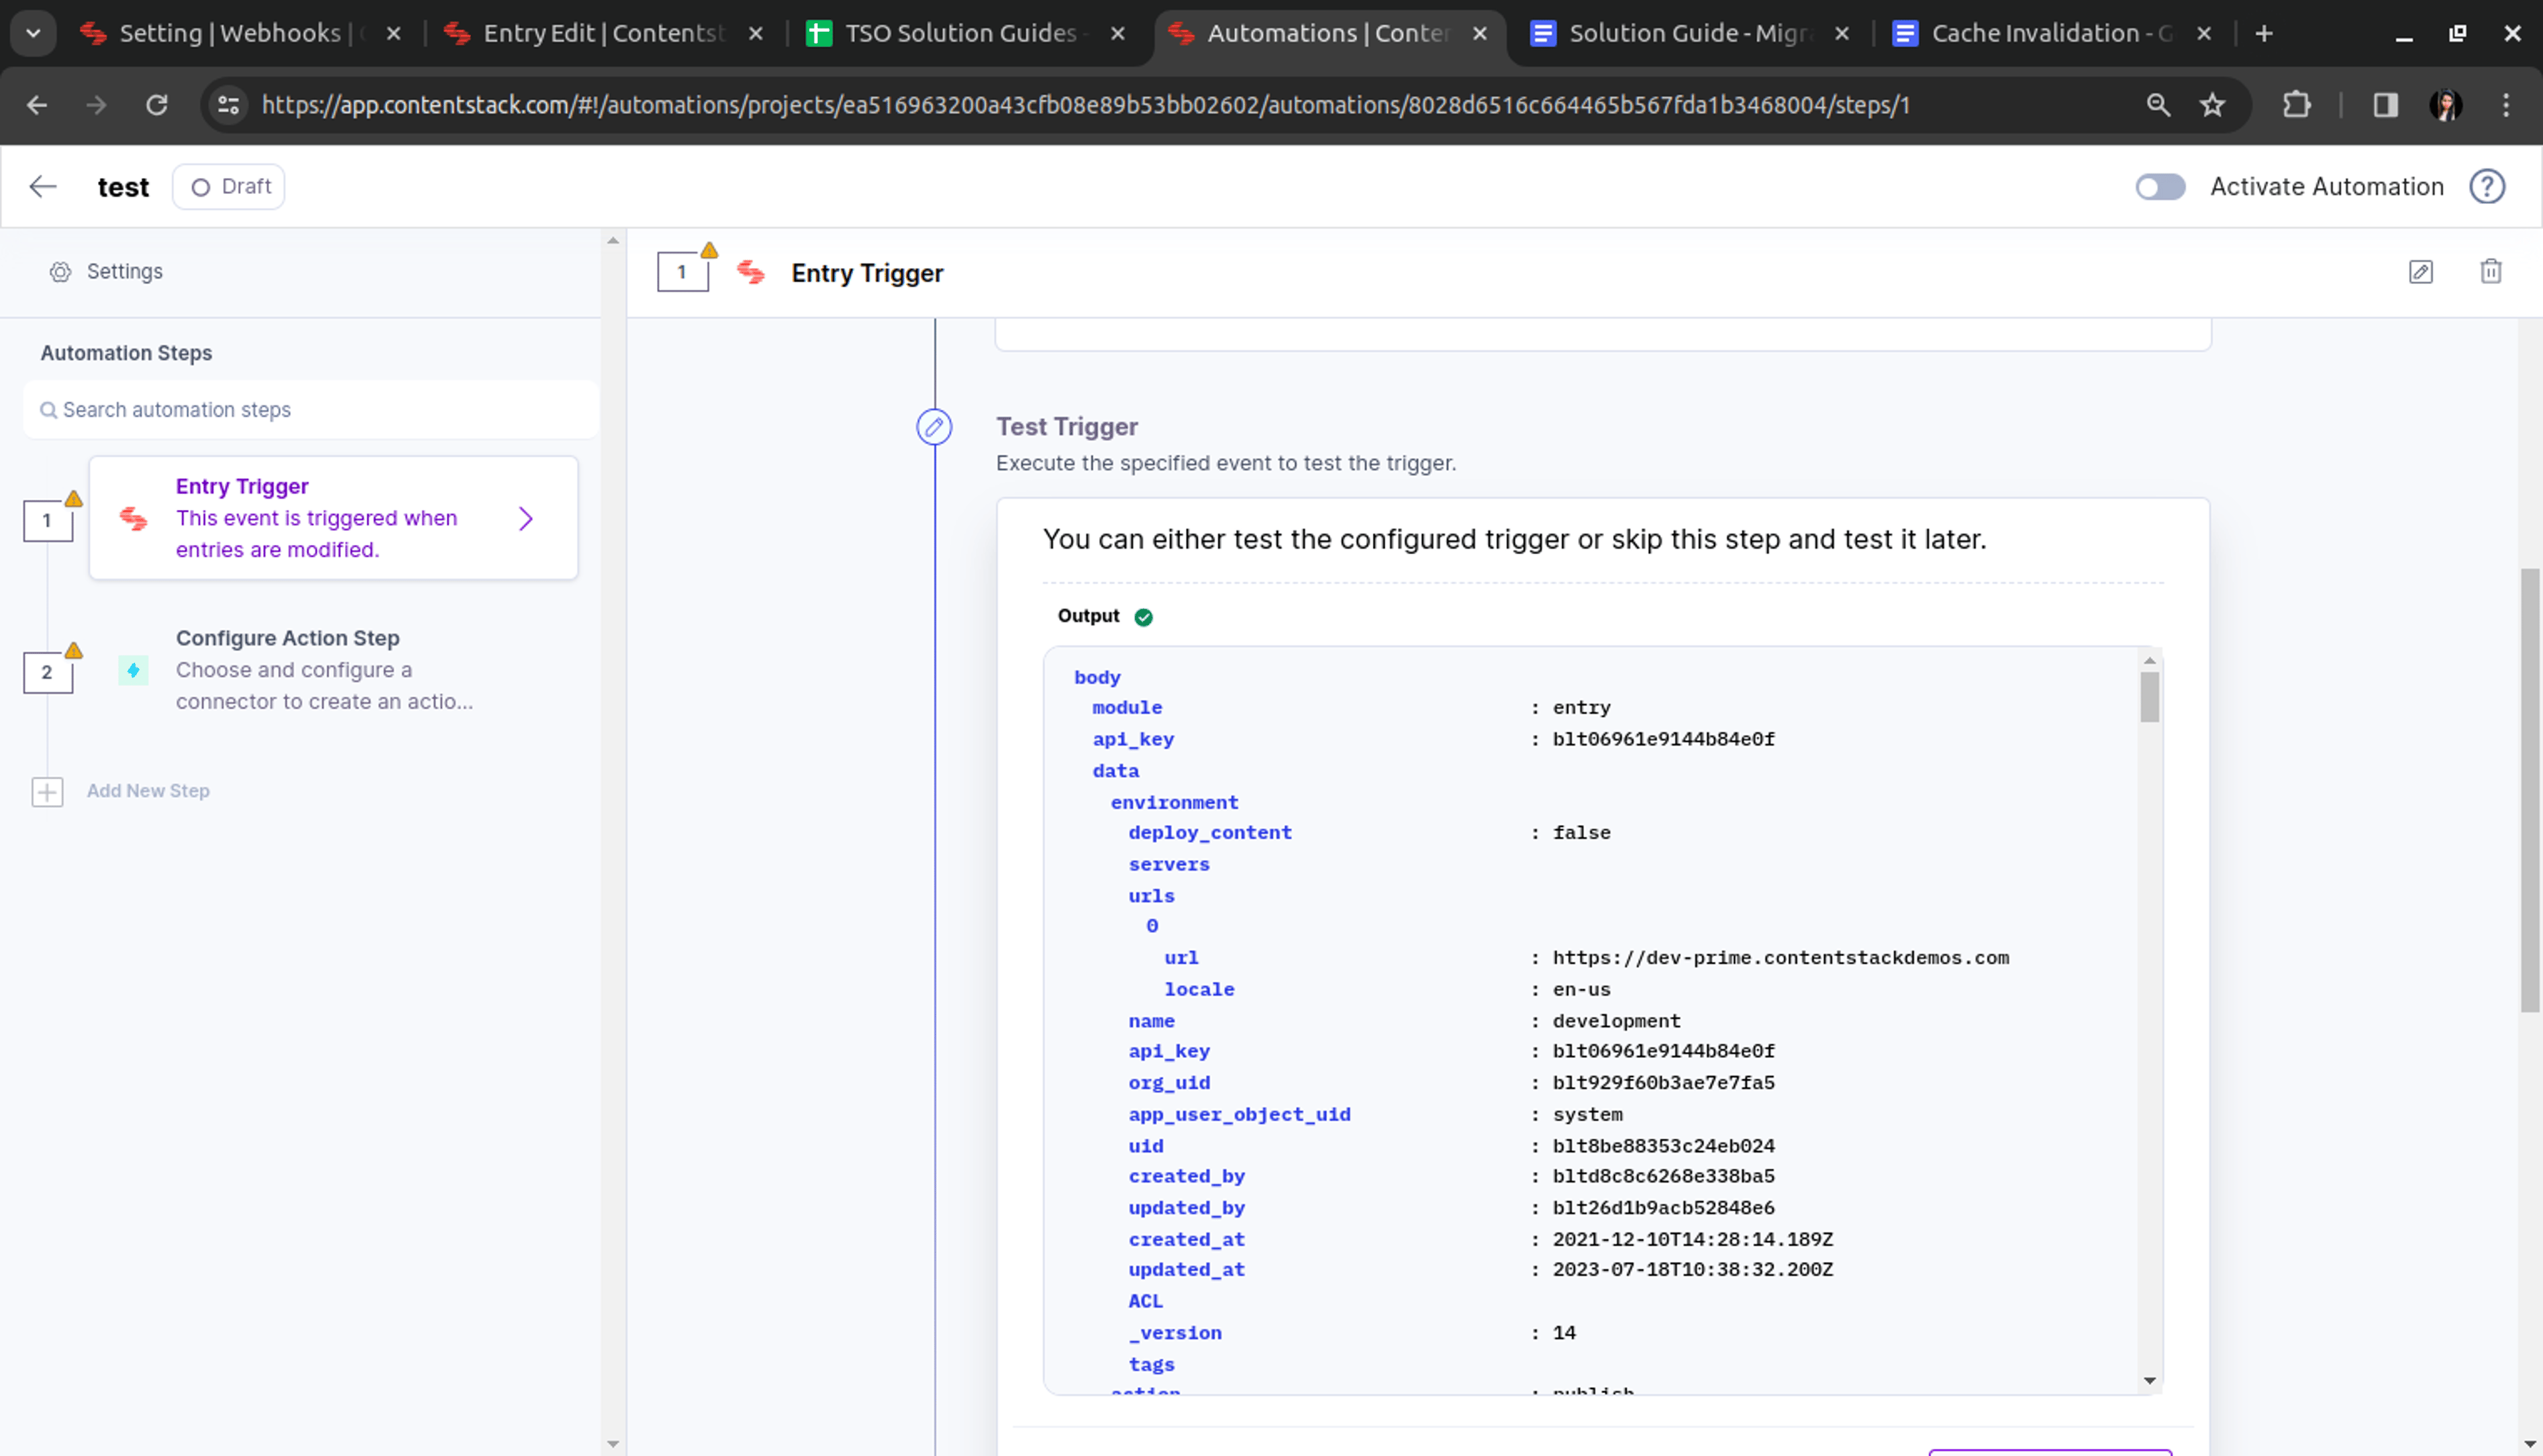Click step 2 number box in sidebar

[47, 673]
